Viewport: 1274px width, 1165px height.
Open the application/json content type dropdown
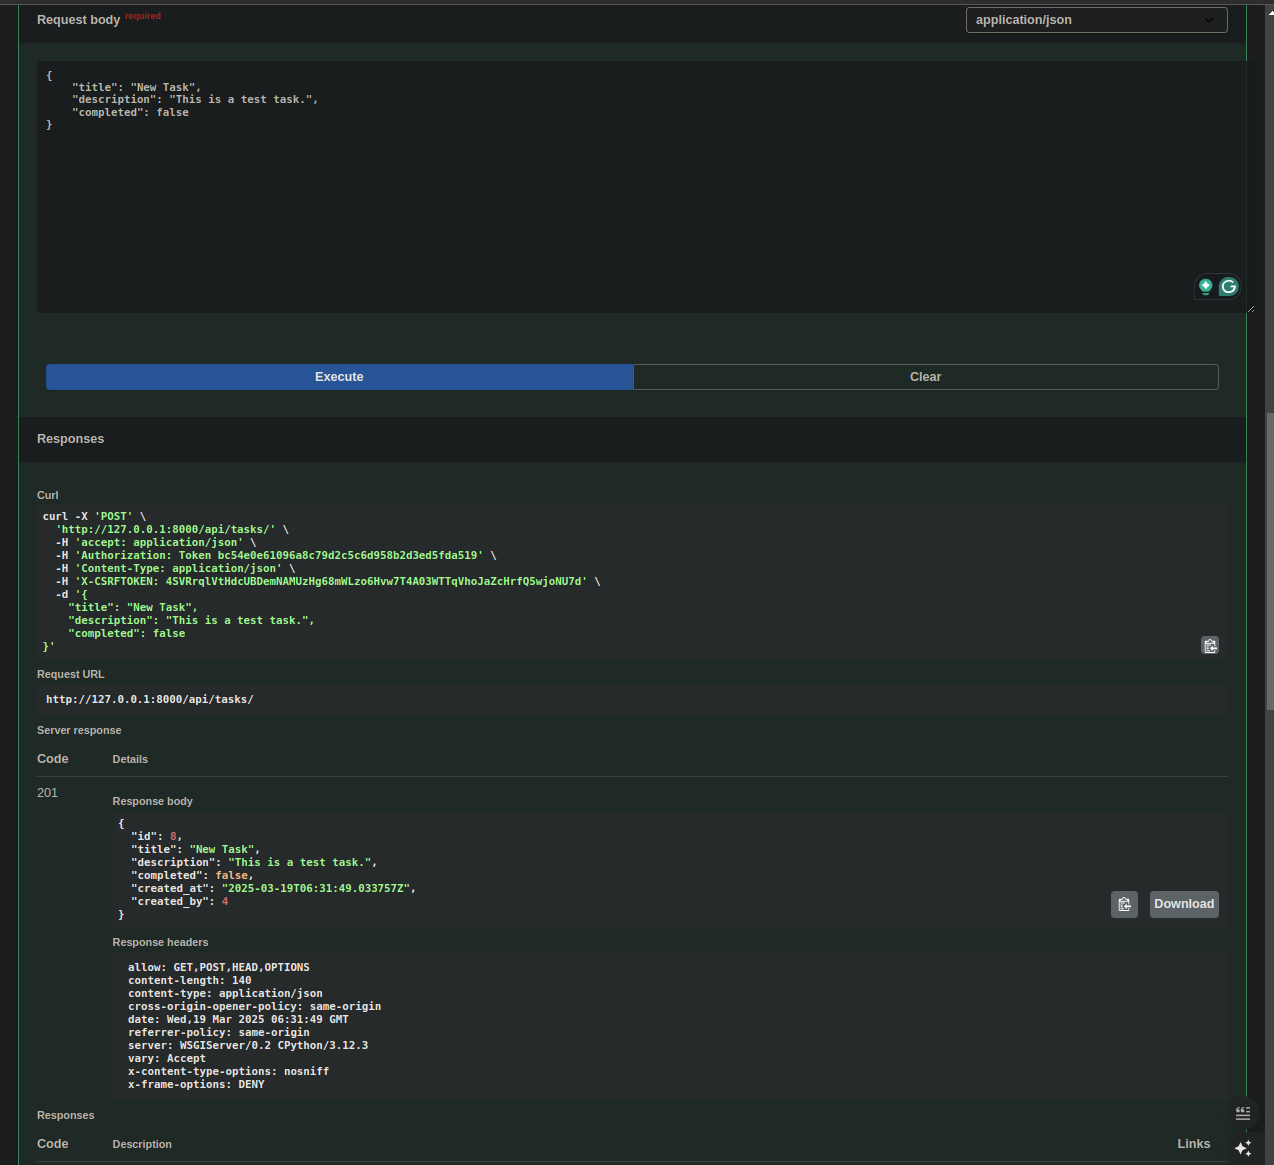coord(1096,20)
